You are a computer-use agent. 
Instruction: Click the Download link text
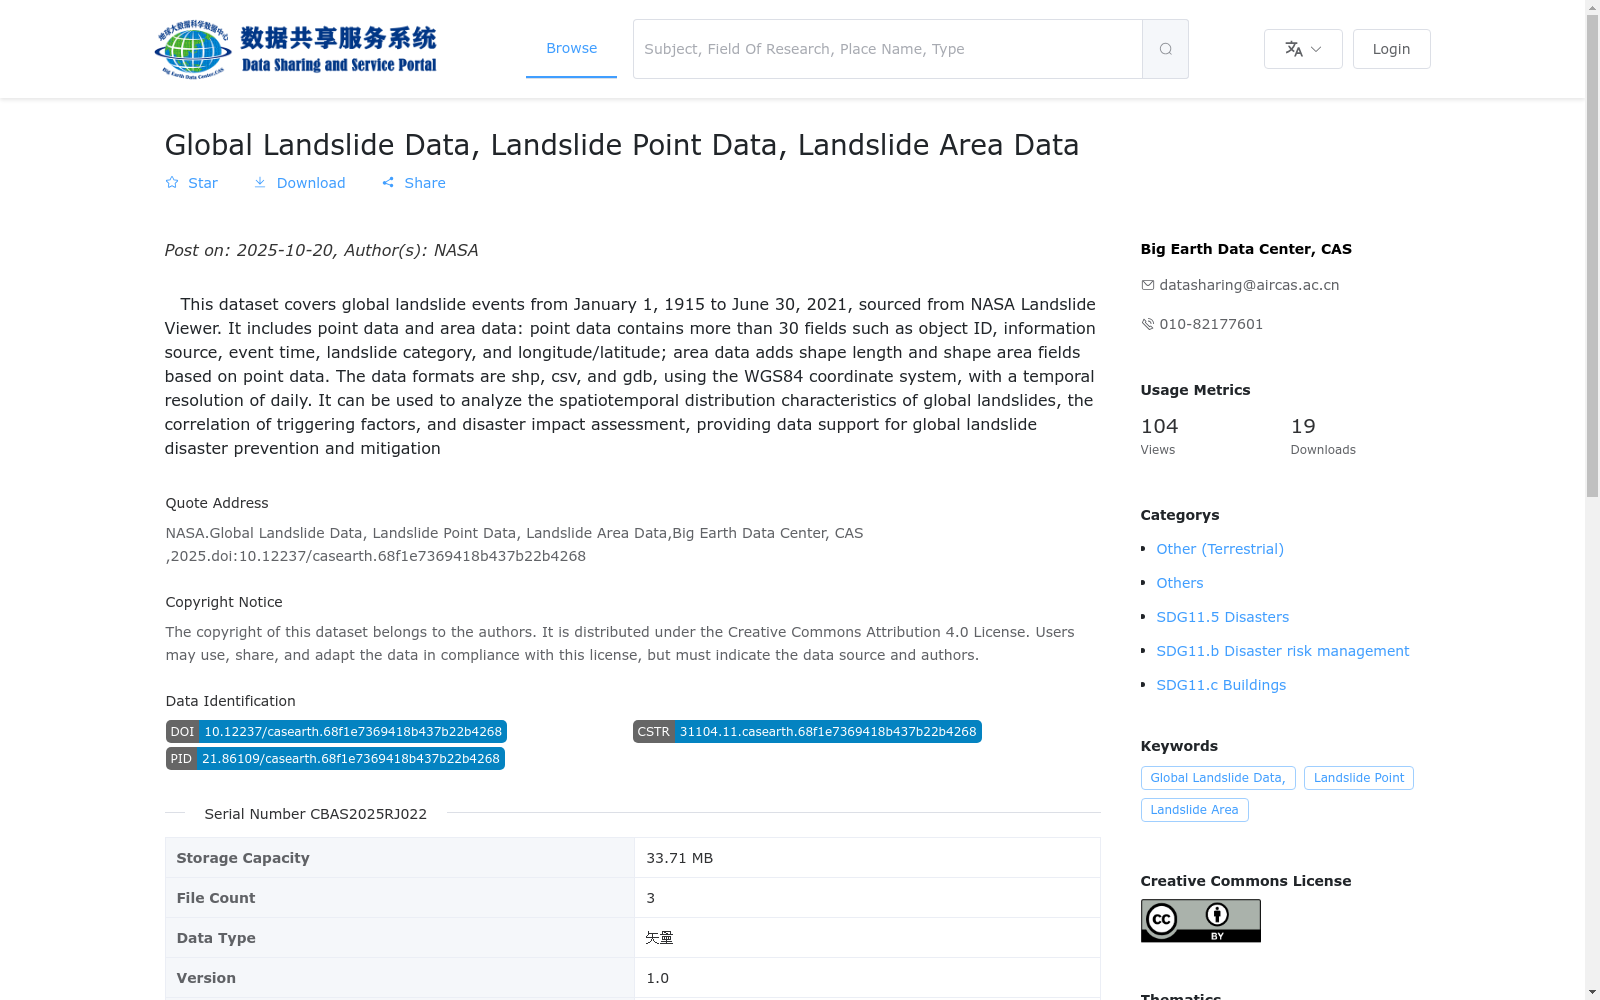[x=310, y=183]
